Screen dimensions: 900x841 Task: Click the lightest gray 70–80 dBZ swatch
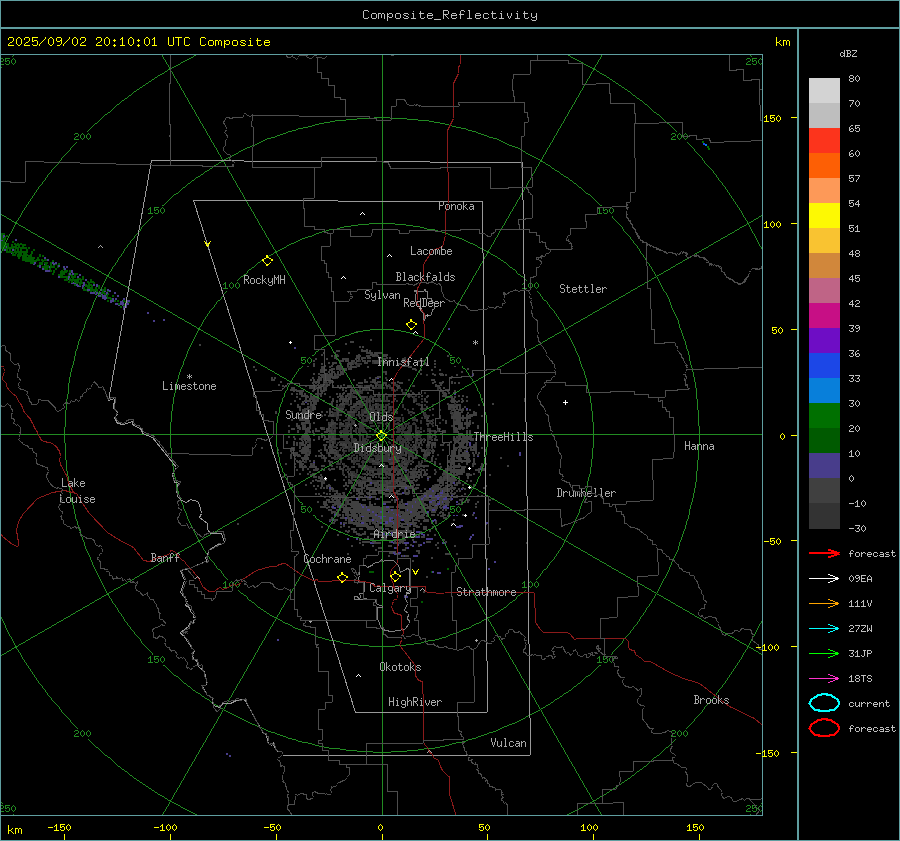click(x=824, y=91)
